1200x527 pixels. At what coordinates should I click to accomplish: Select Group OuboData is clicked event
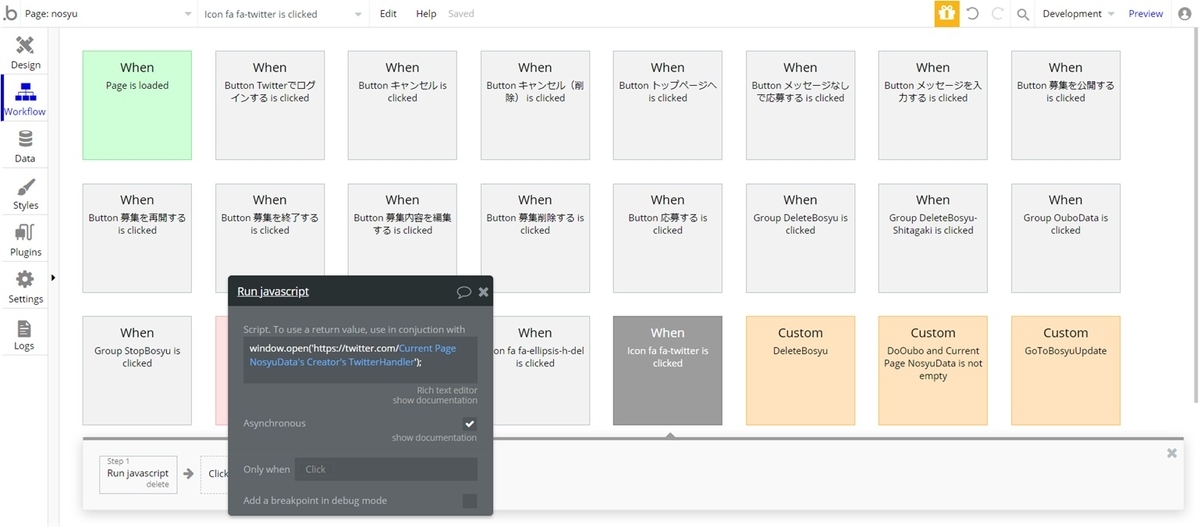point(1066,238)
